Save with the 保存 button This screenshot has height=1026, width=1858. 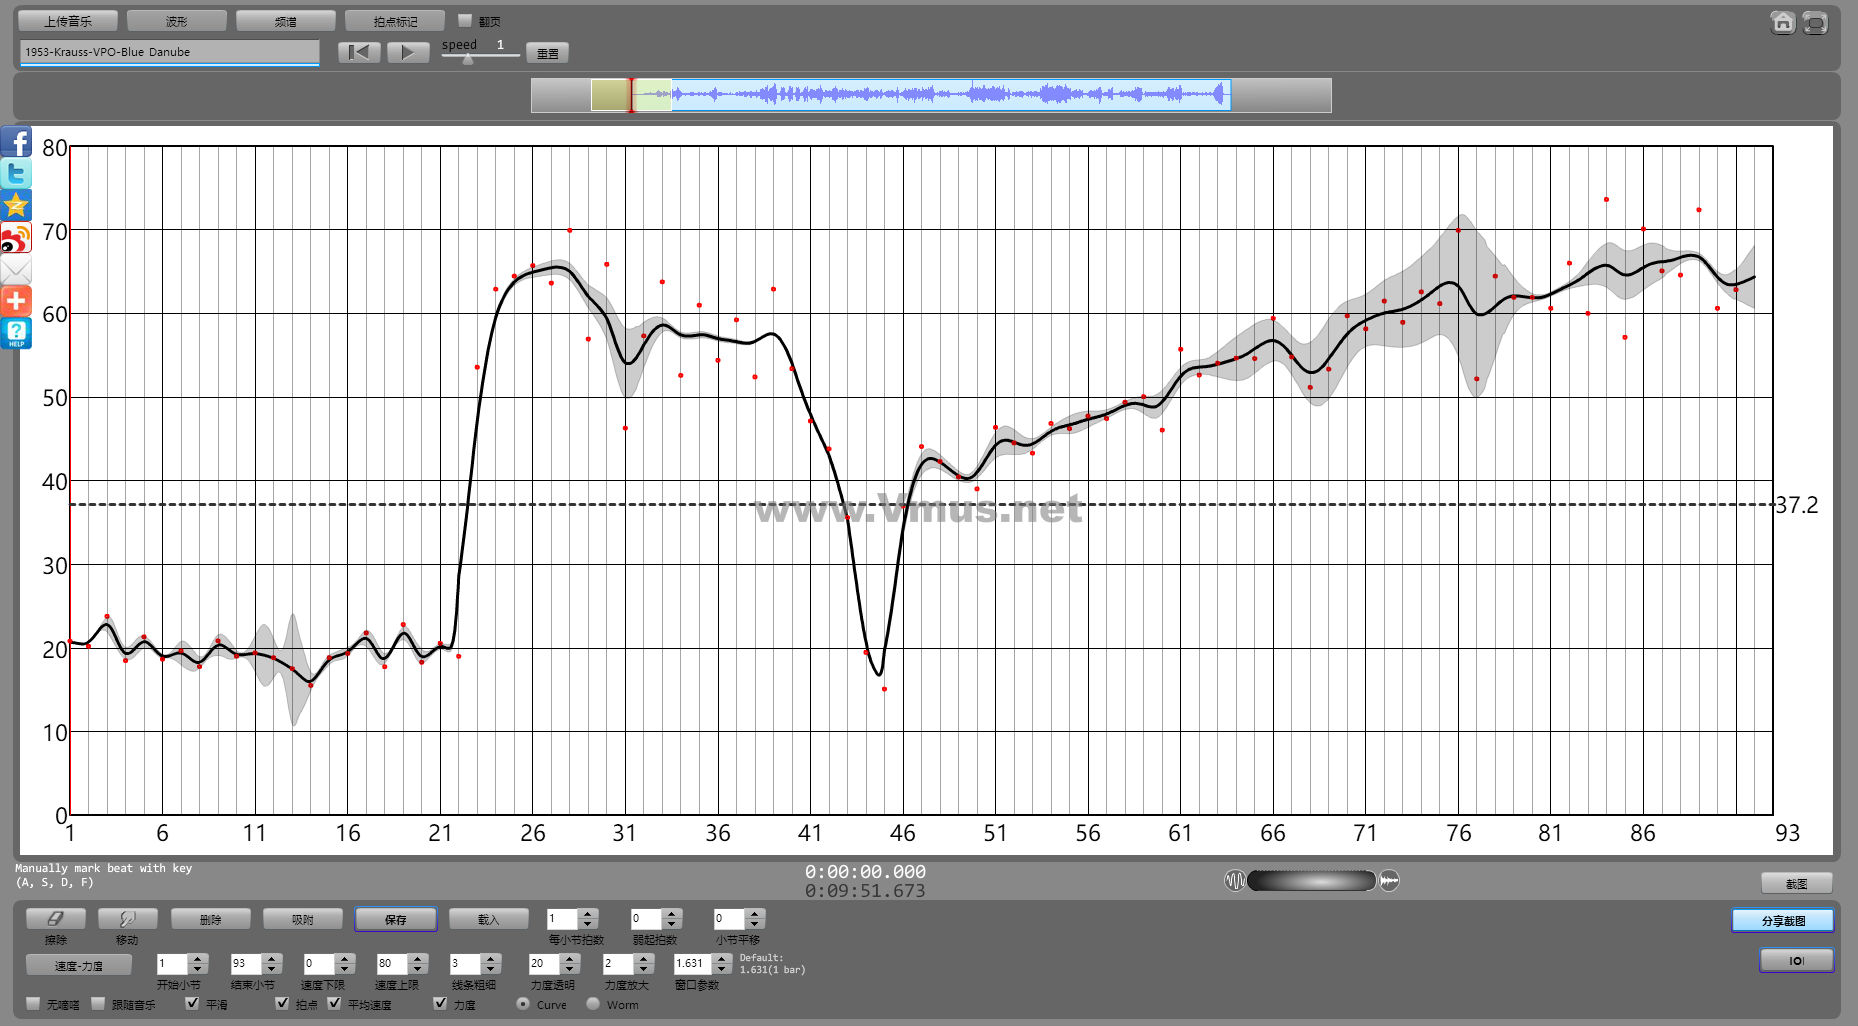click(396, 919)
